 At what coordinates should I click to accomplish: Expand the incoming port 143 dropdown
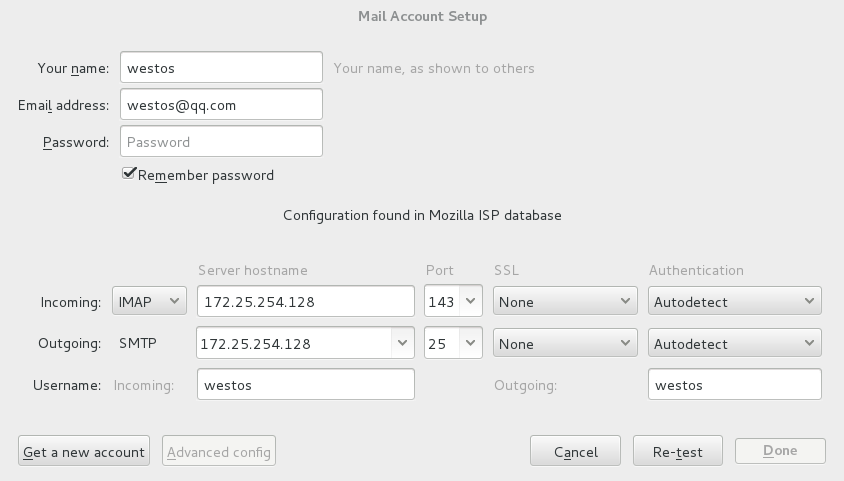[470, 301]
